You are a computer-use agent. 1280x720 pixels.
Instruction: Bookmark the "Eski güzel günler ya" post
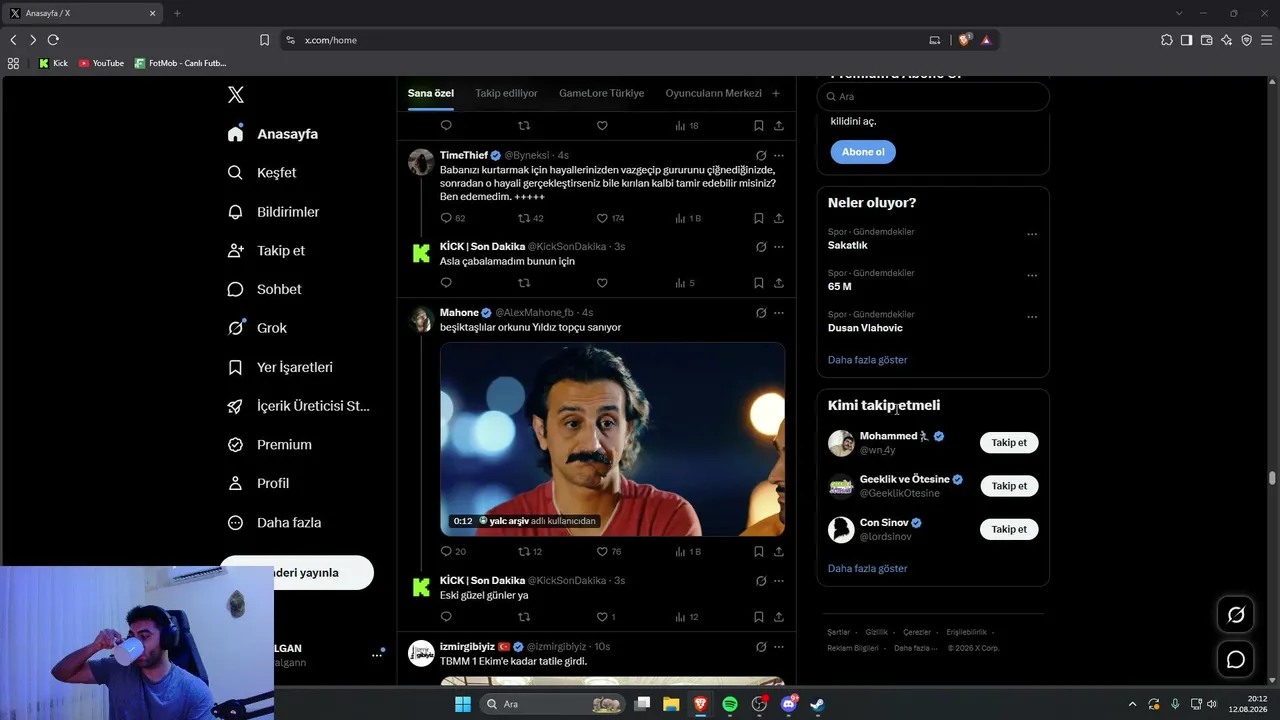[x=758, y=617]
